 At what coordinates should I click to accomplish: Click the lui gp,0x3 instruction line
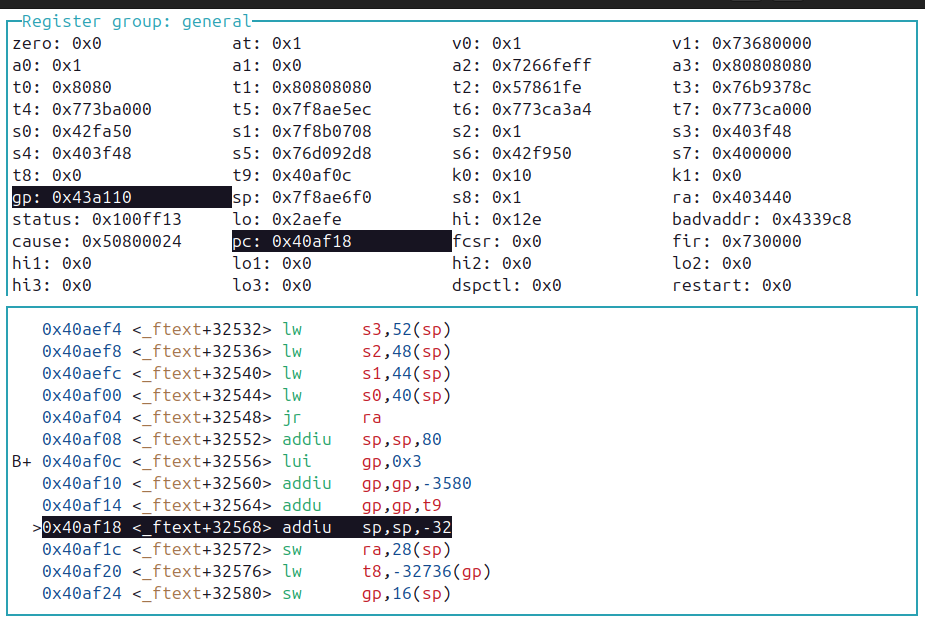click(x=232, y=461)
